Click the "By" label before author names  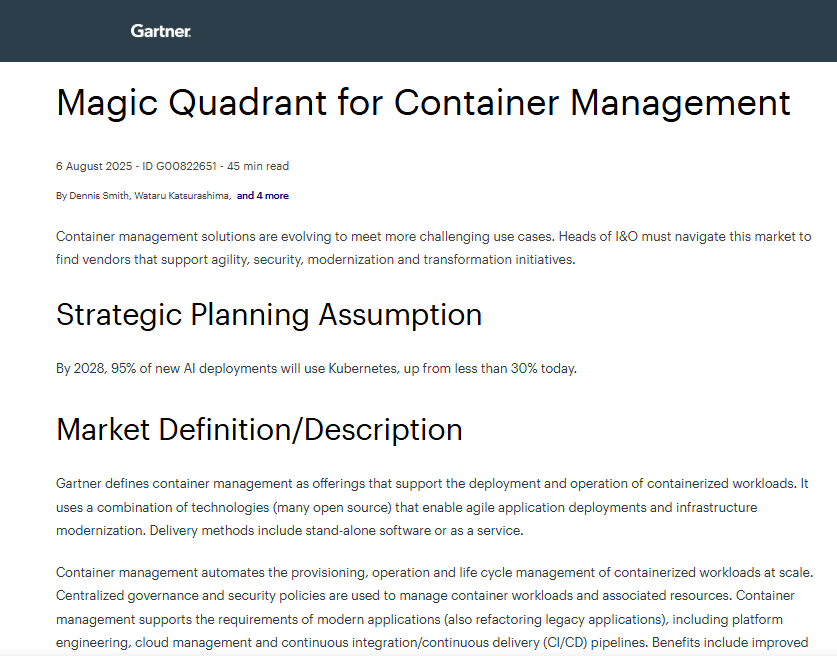click(x=61, y=196)
